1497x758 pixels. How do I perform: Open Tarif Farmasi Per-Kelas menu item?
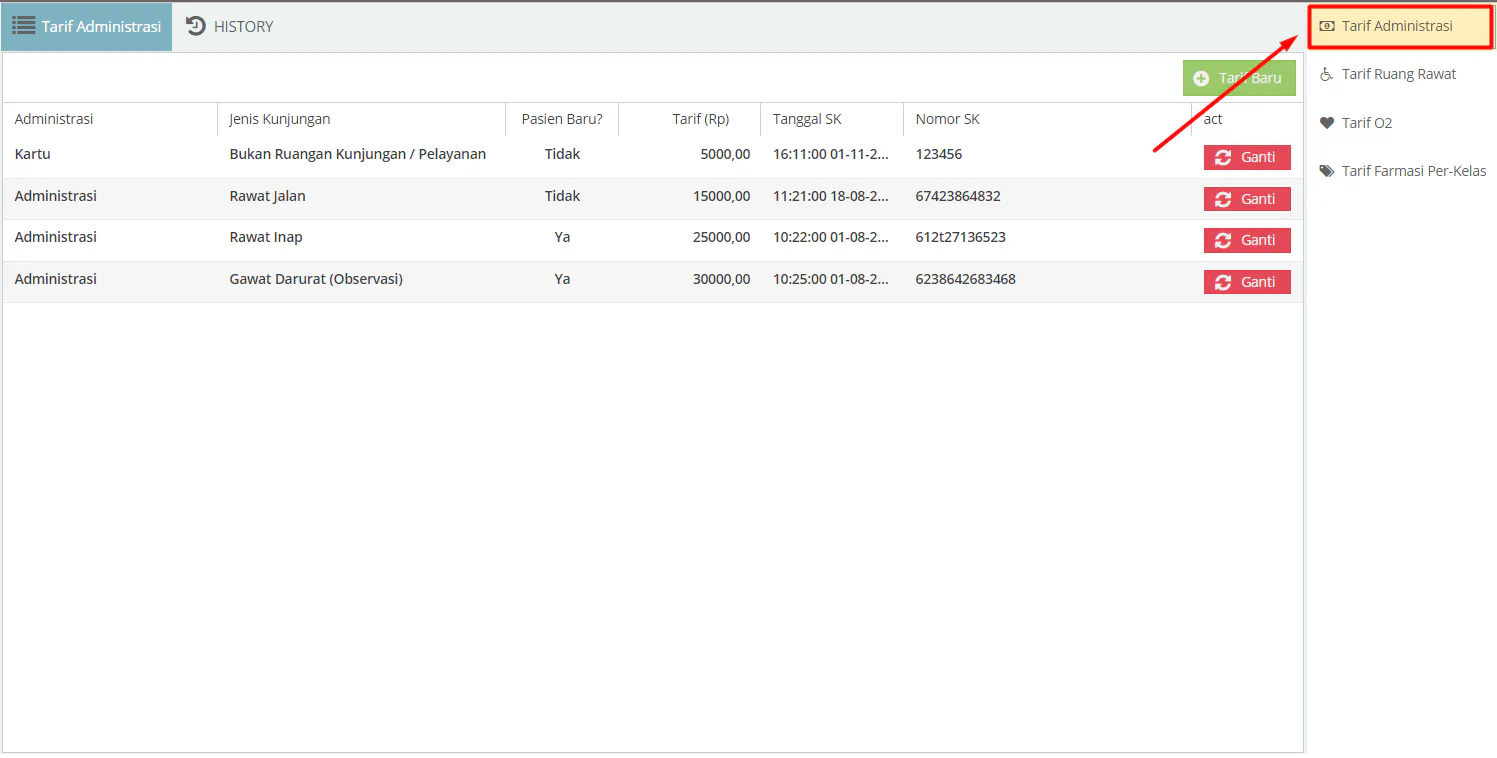coord(1400,171)
